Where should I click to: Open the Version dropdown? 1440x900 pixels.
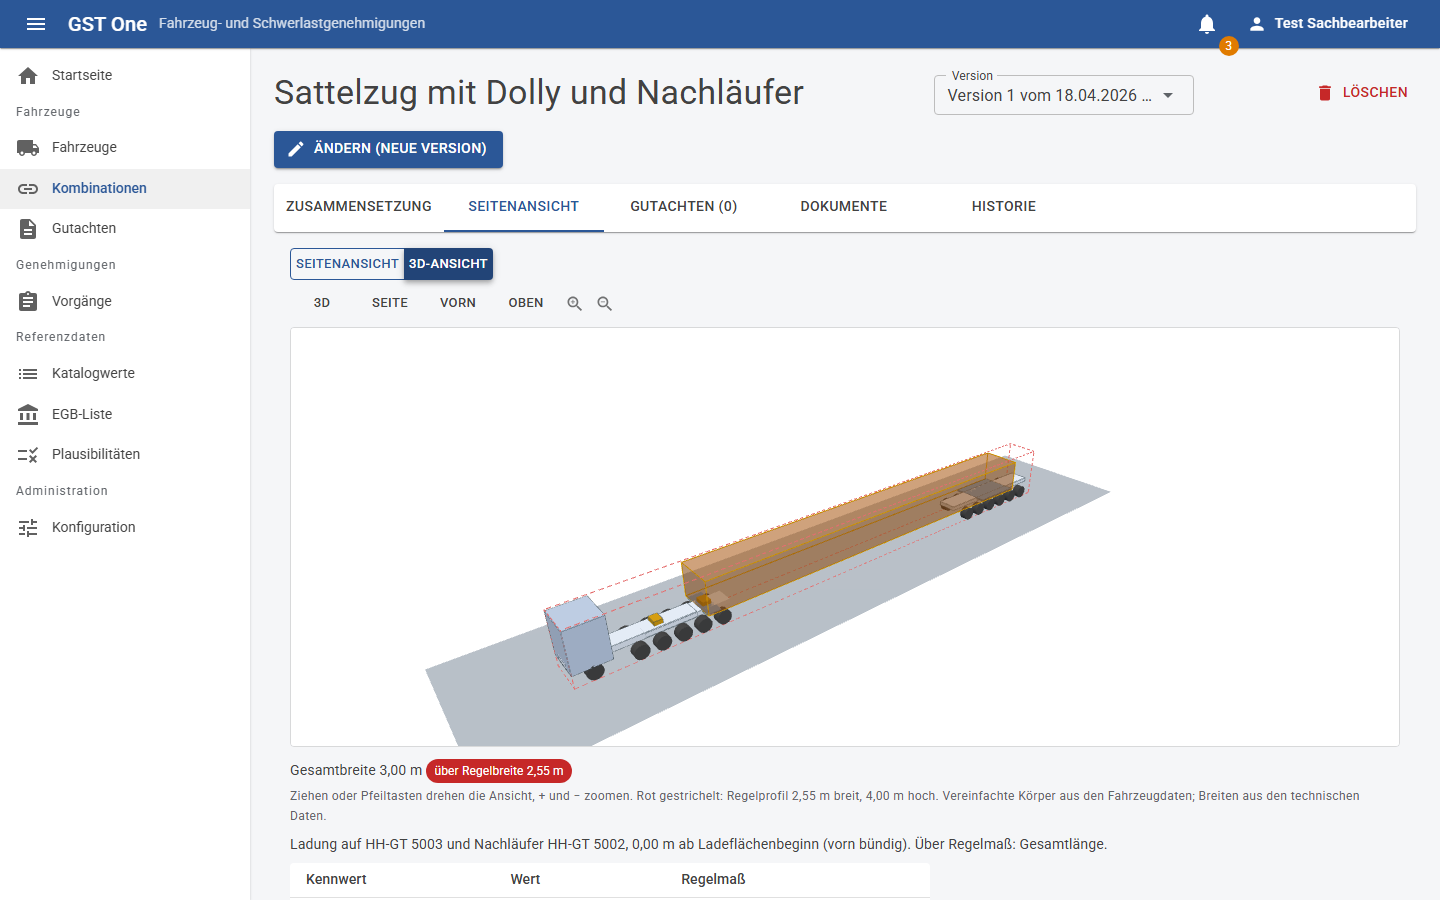coord(1064,95)
